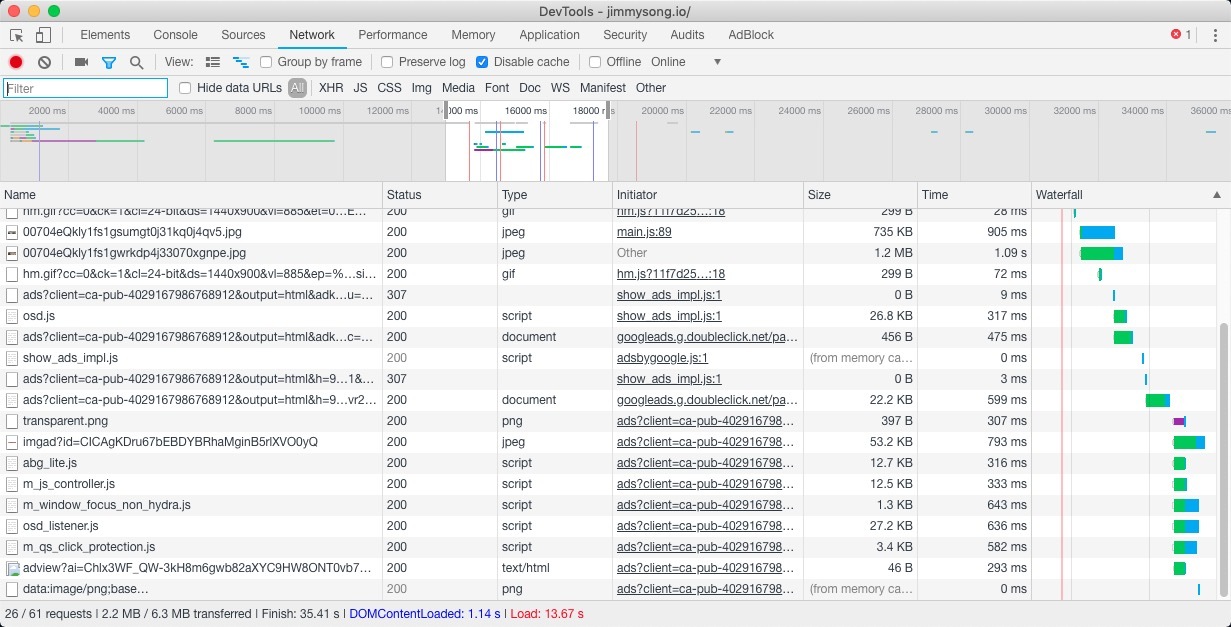Screen dimensions: 1231x627
Task: Select the osd_listener.js request row
Action: point(61,526)
